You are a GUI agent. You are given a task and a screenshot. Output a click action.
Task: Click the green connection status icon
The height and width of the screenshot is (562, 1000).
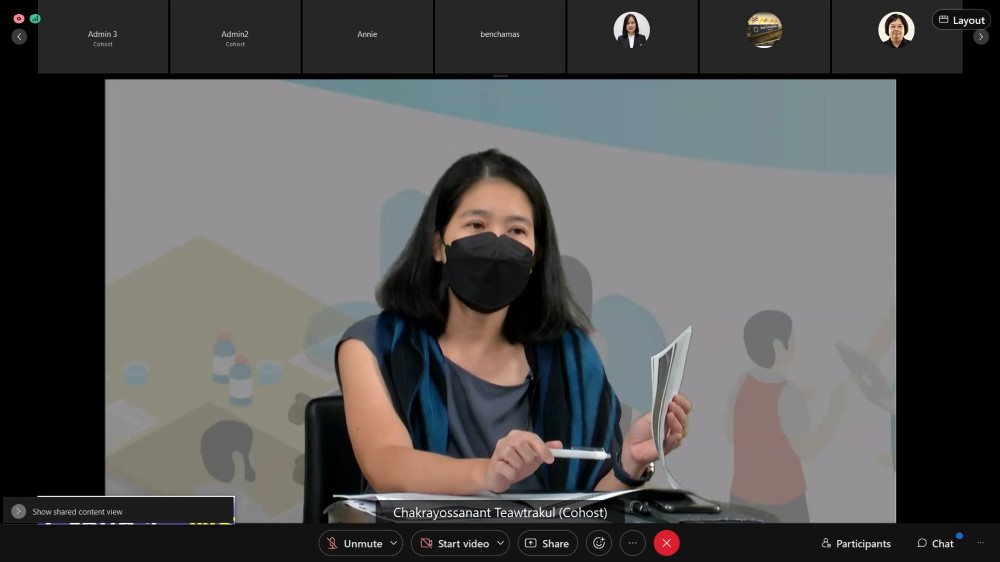pyautogui.click(x=35, y=19)
